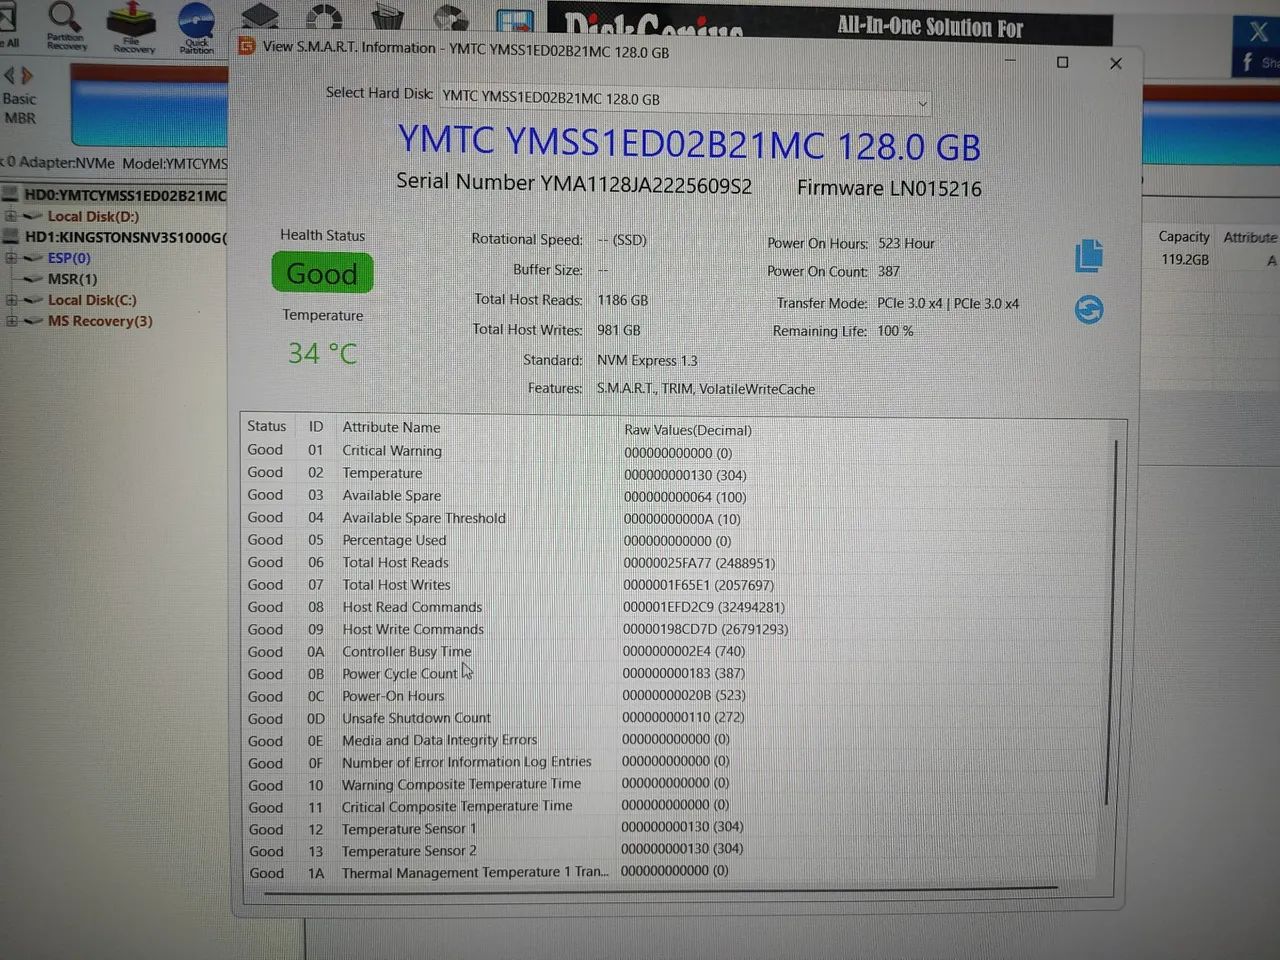Click the ID column header

point(316,426)
